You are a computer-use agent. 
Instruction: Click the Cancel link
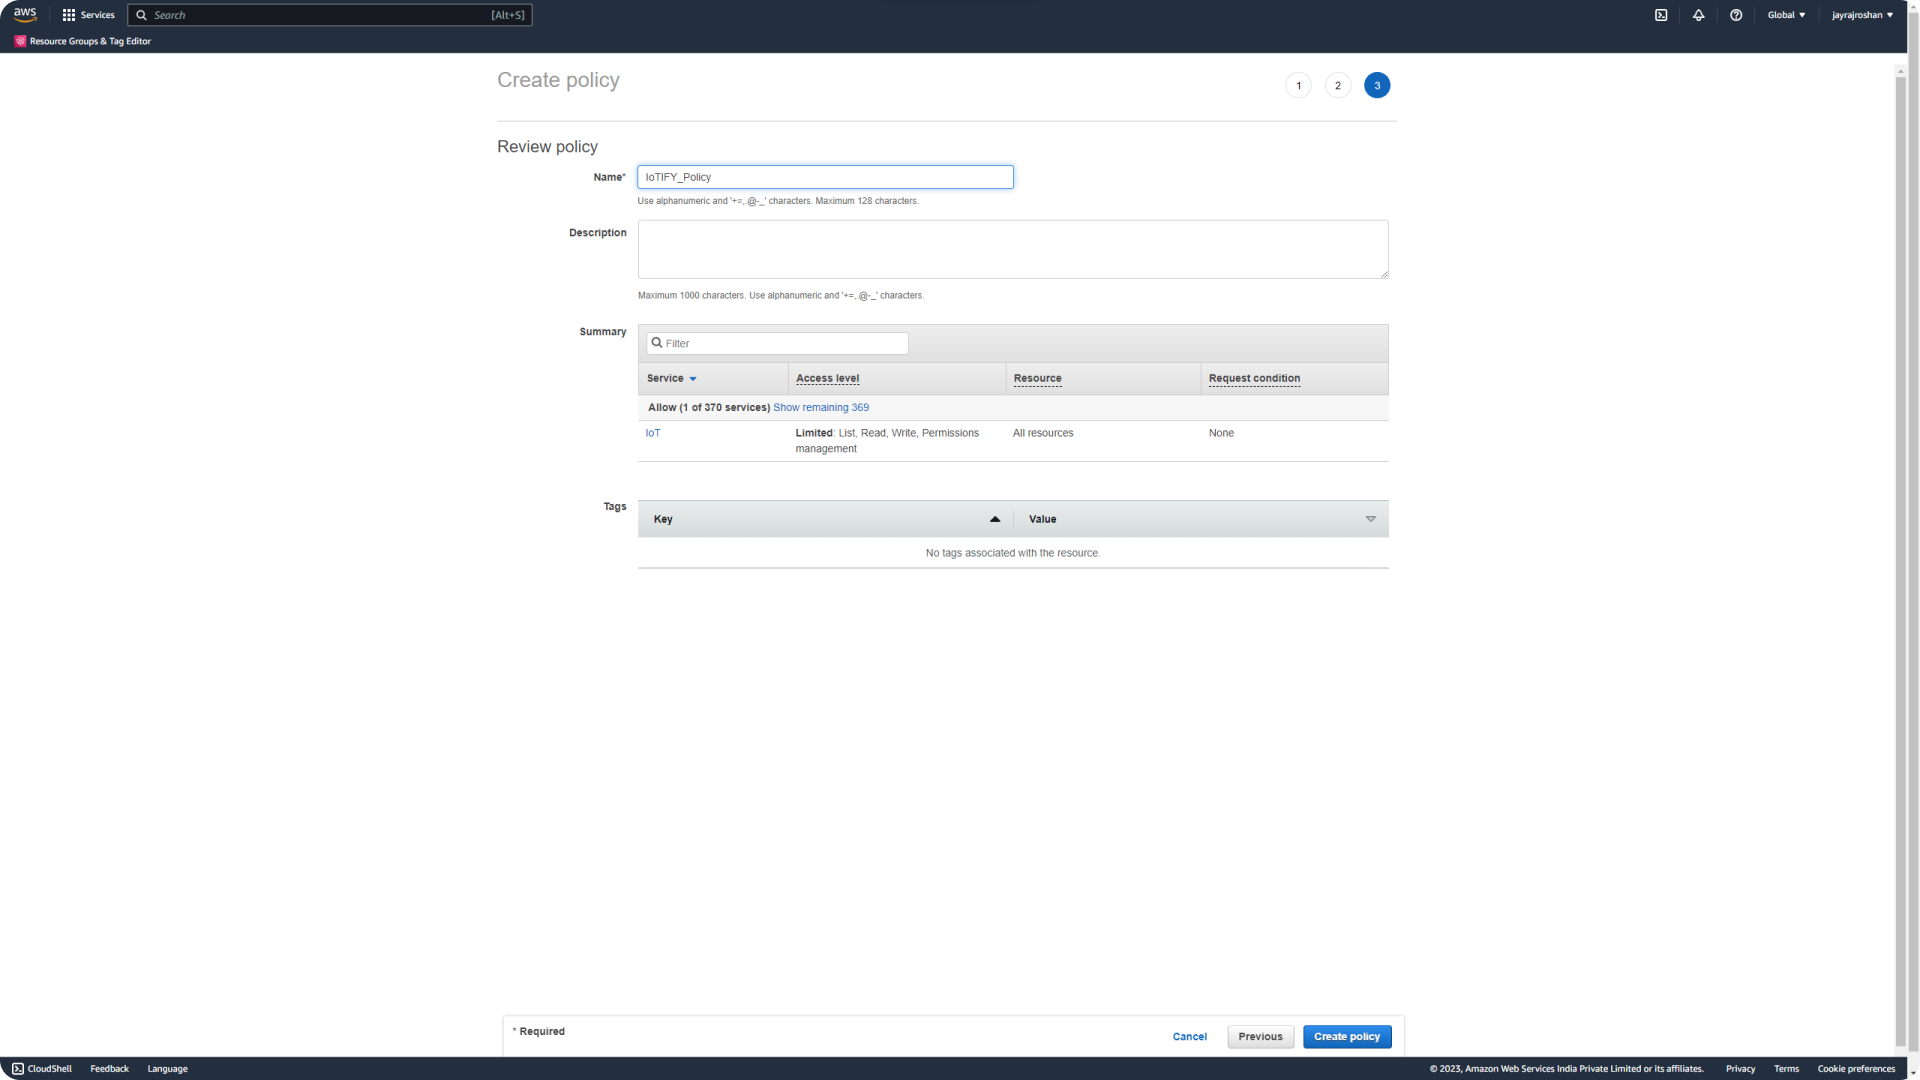[x=1189, y=1036]
